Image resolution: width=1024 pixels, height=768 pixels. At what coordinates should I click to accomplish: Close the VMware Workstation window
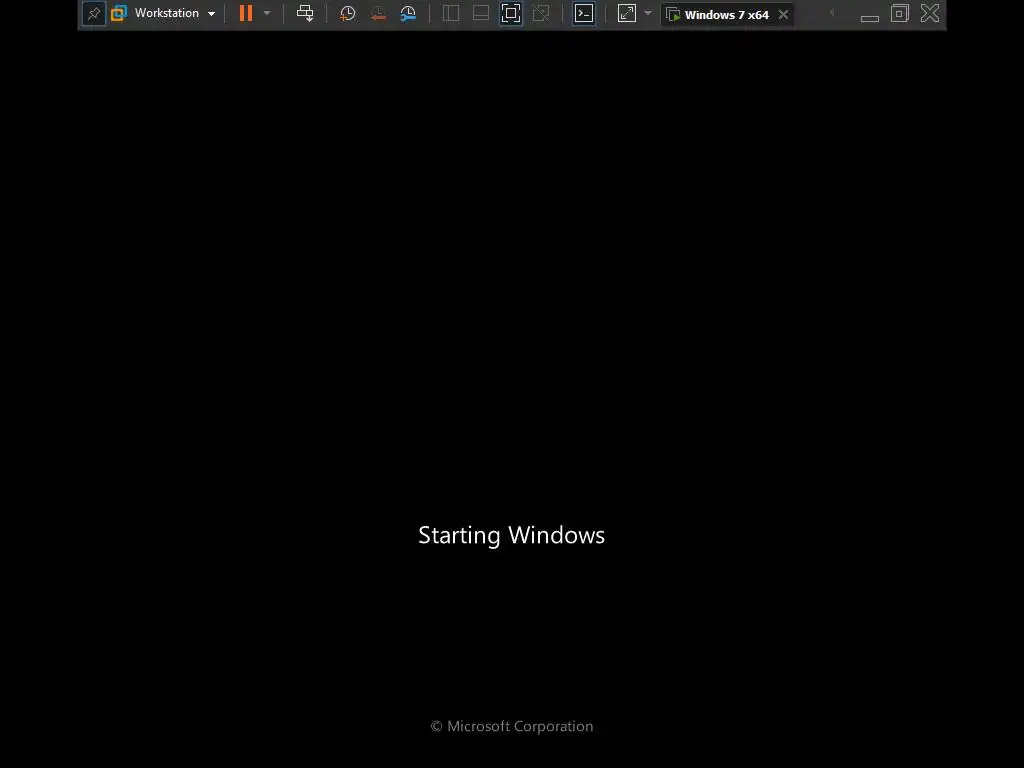pos(930,13)
